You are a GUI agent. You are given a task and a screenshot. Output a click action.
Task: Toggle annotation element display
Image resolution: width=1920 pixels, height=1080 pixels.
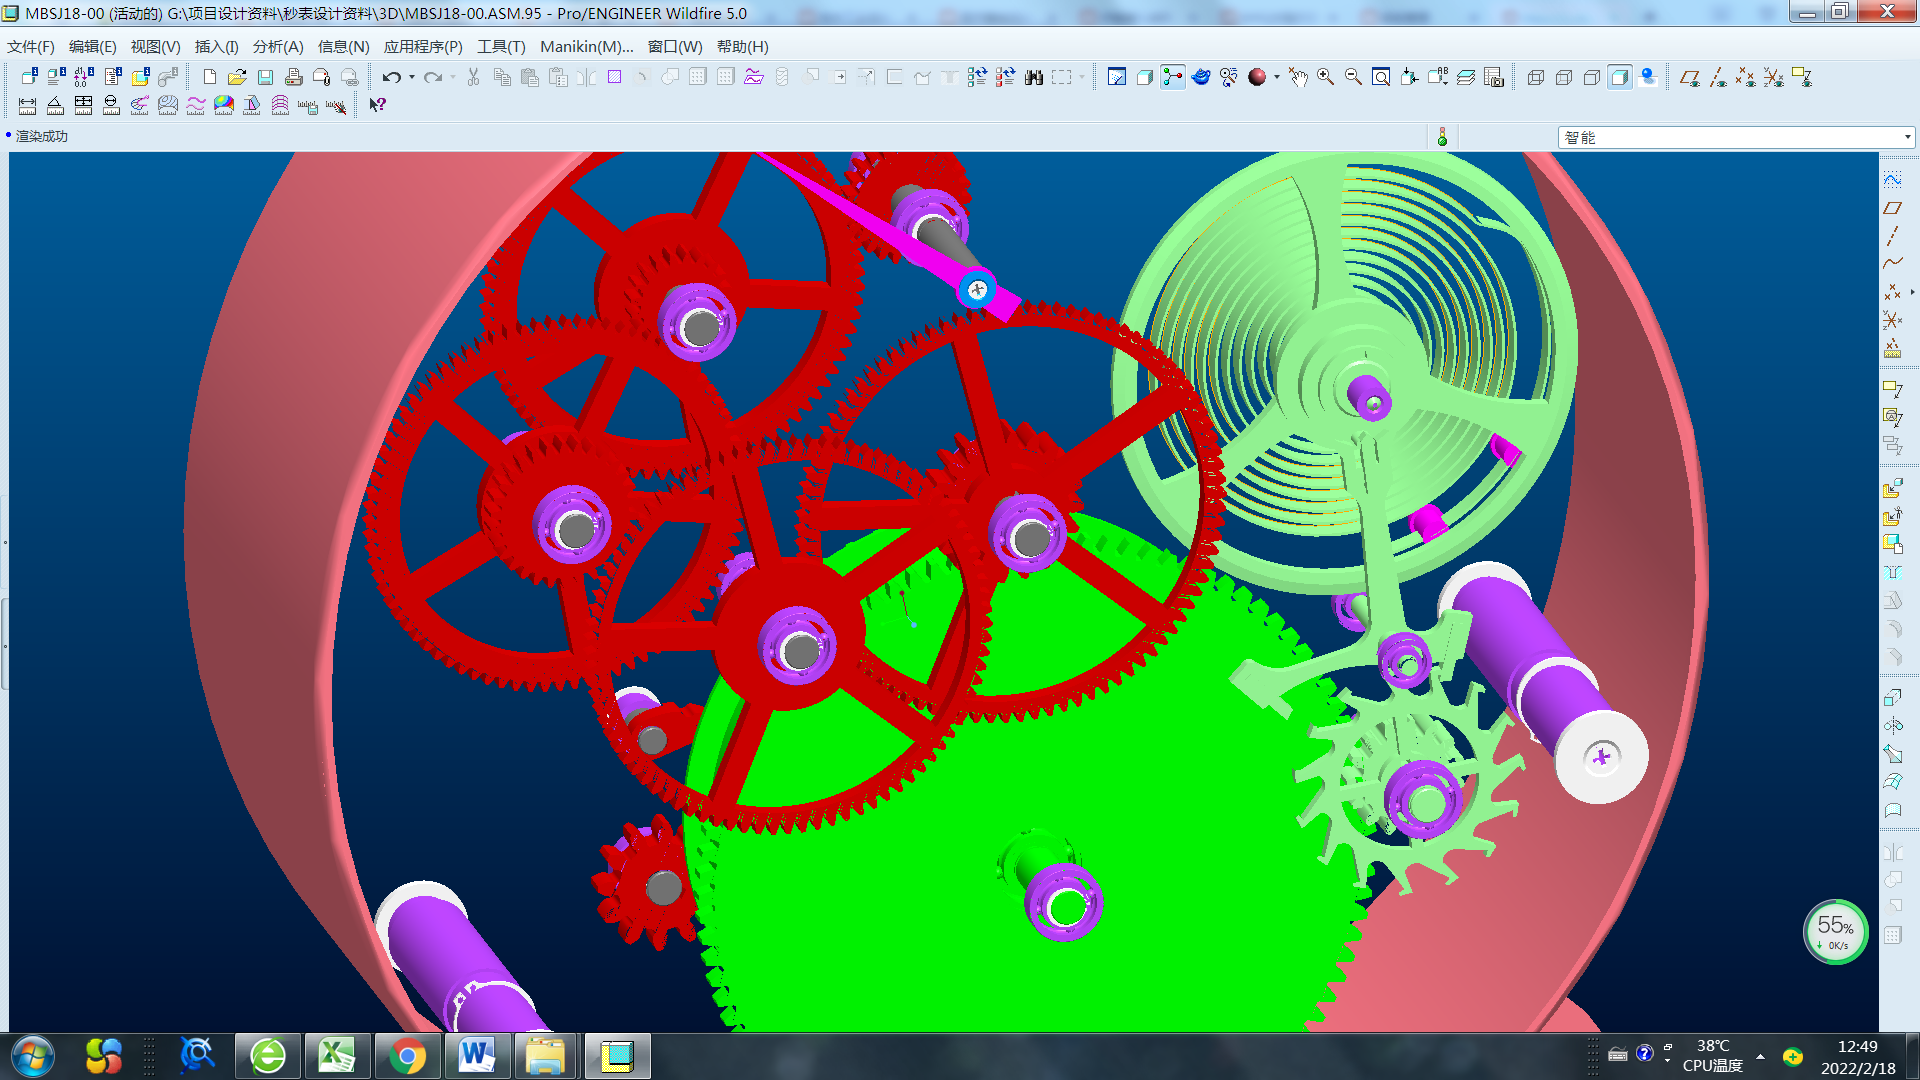(1802, 77)
